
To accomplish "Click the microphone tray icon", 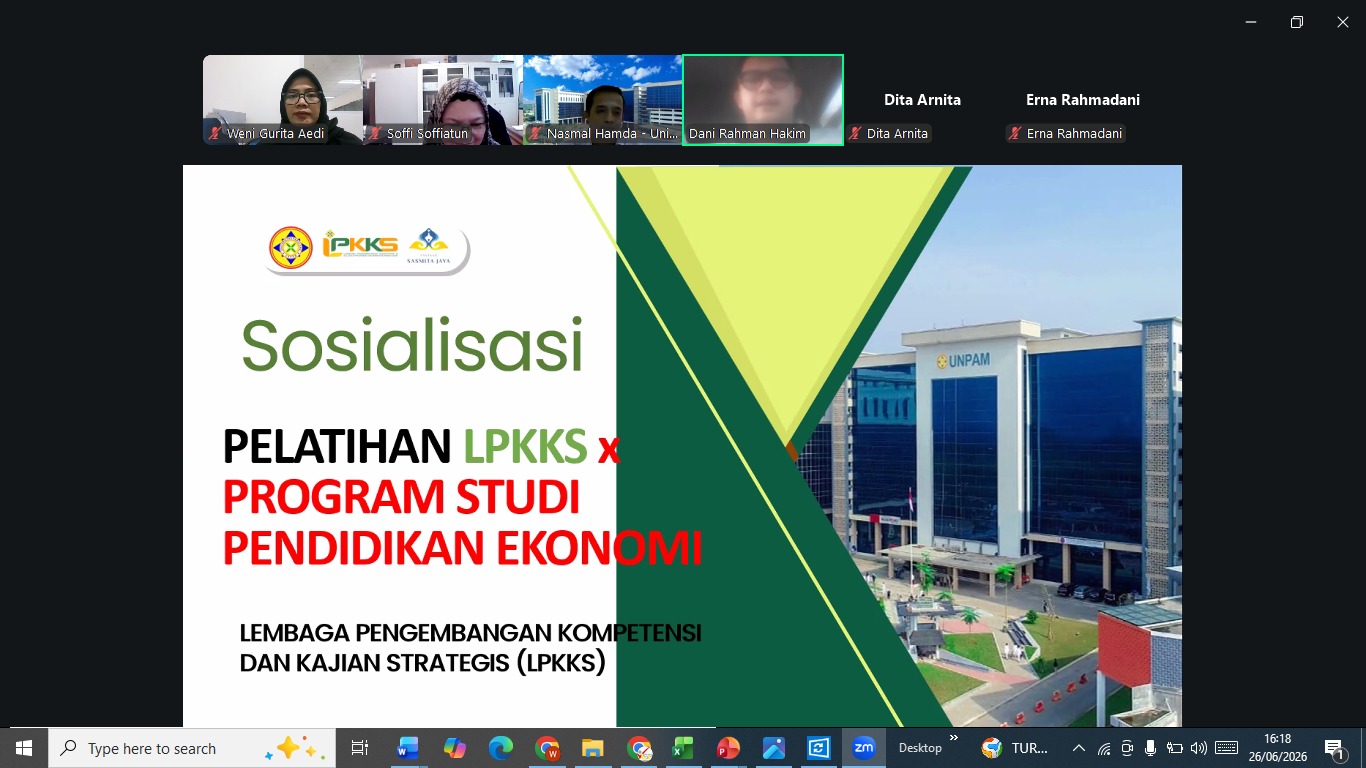I will pos(1151,748).
